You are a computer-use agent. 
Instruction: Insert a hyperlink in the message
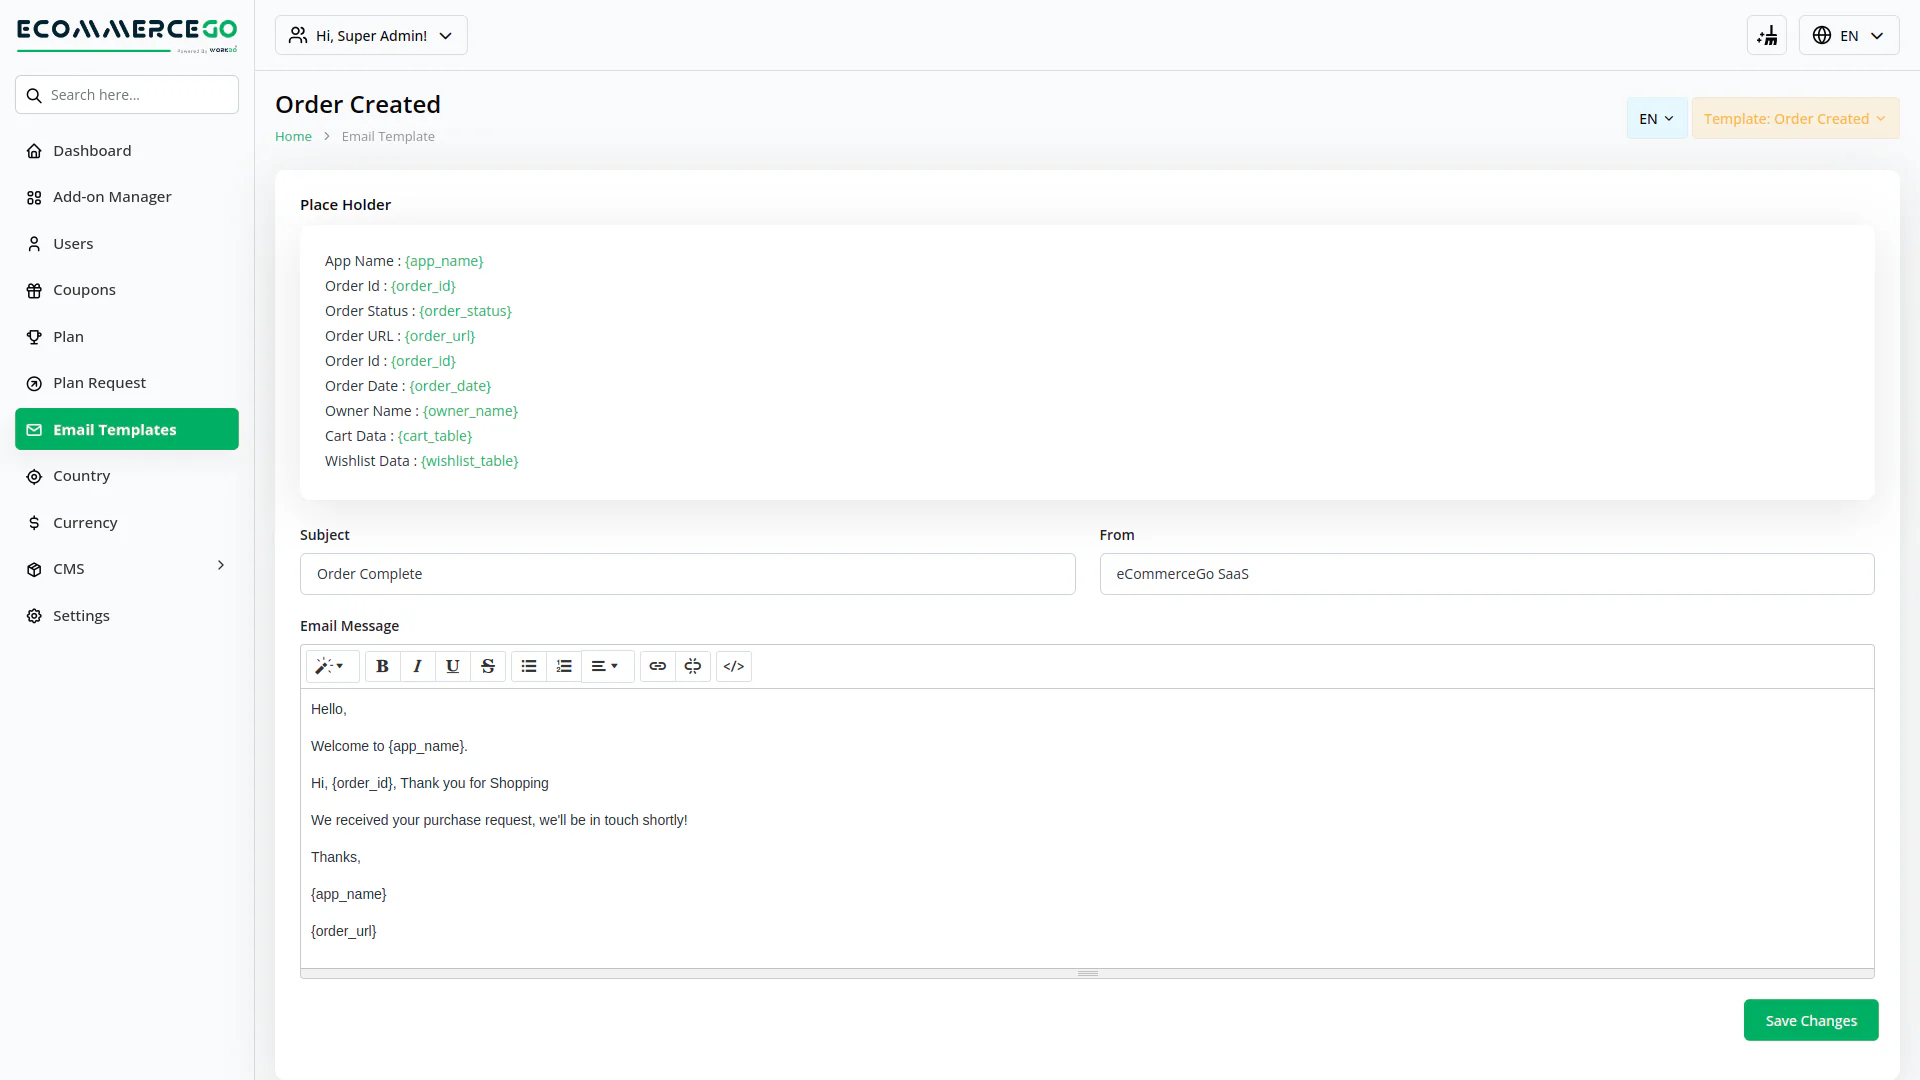pos(658,666)
